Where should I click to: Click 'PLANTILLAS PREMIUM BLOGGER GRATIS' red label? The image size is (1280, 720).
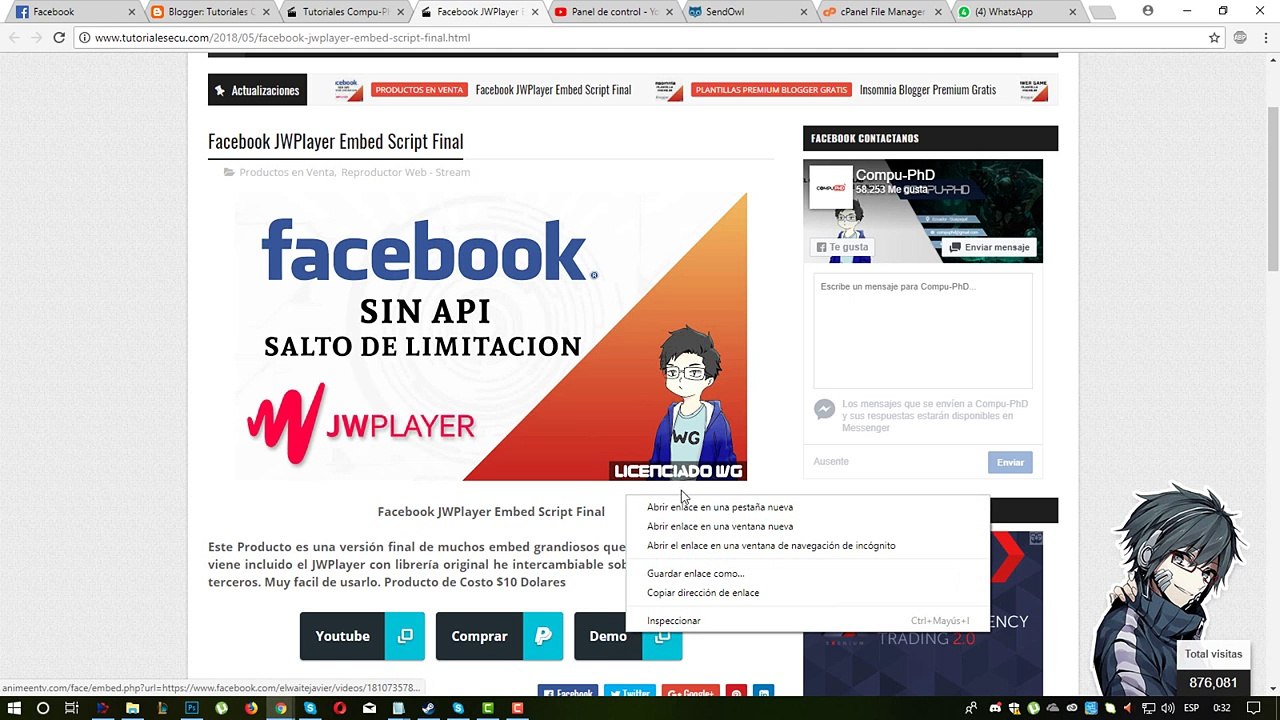771,90
